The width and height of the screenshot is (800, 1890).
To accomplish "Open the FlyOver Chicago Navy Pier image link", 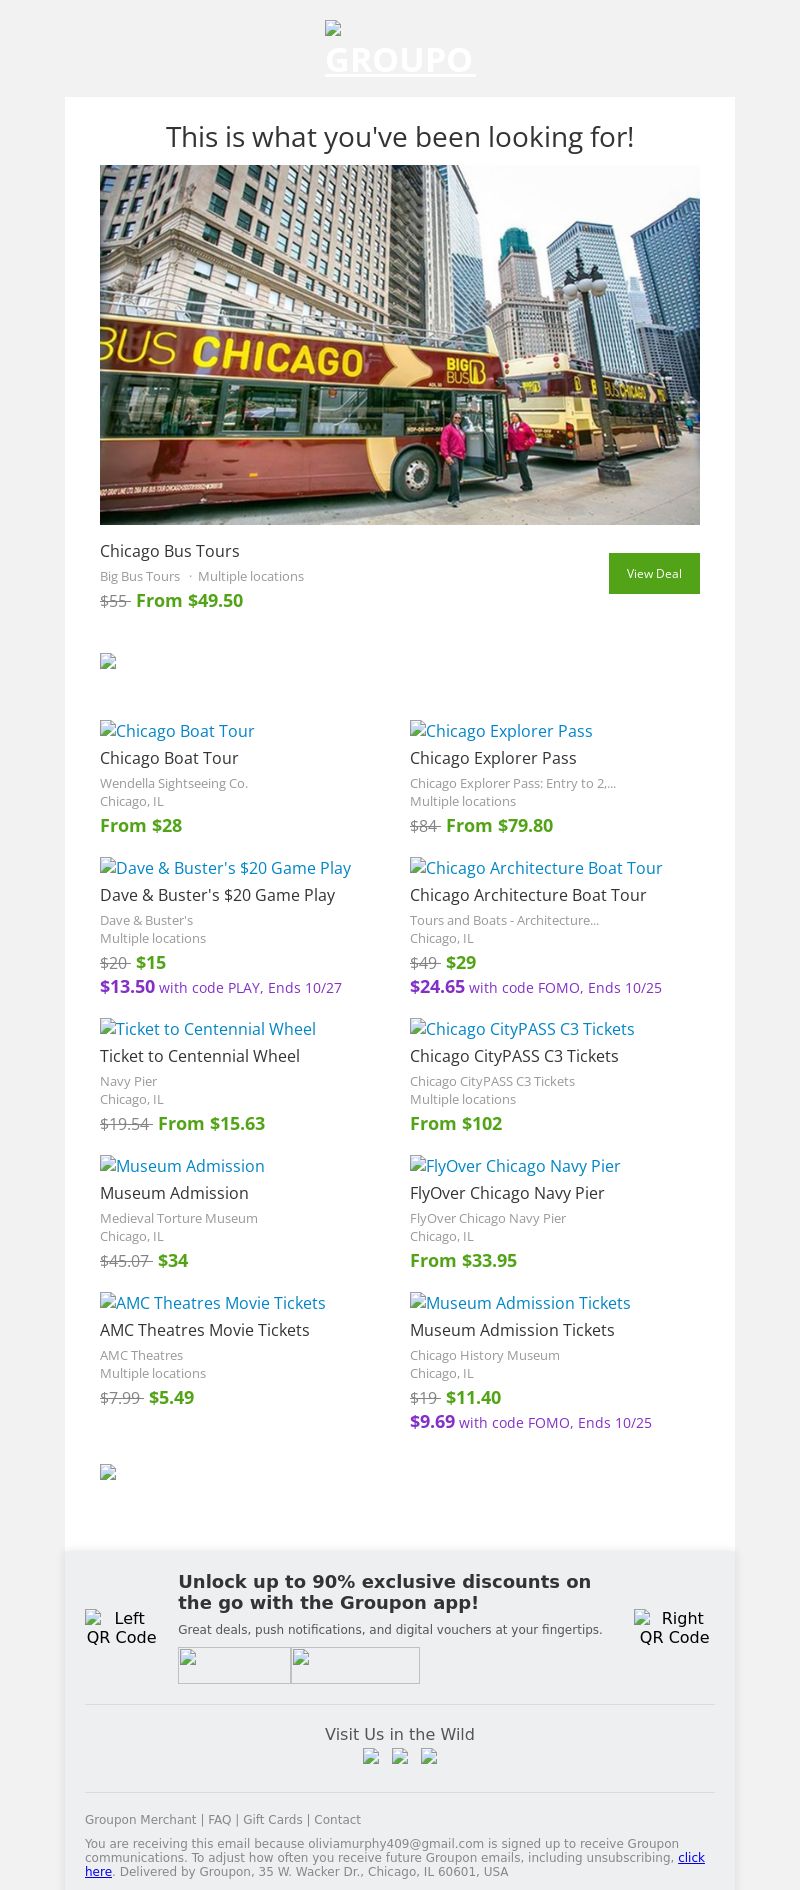I will pyautogui.click(x=515, y=1166).
